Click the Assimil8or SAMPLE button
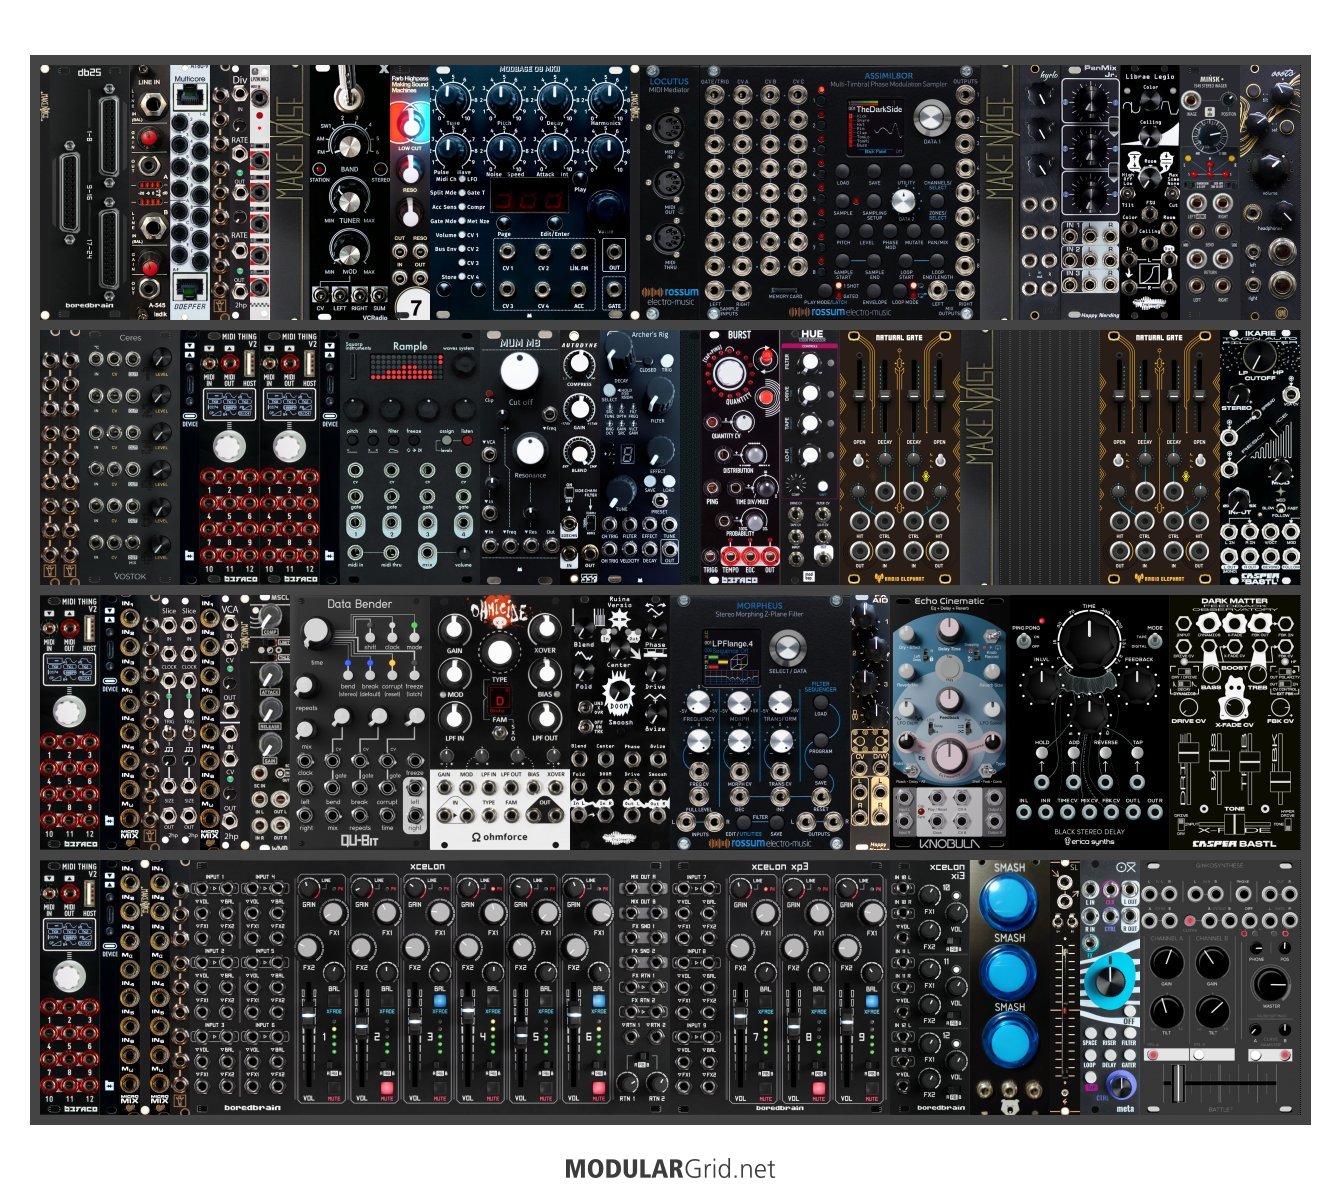The image size is (1341, 1190). click(844, 200)
